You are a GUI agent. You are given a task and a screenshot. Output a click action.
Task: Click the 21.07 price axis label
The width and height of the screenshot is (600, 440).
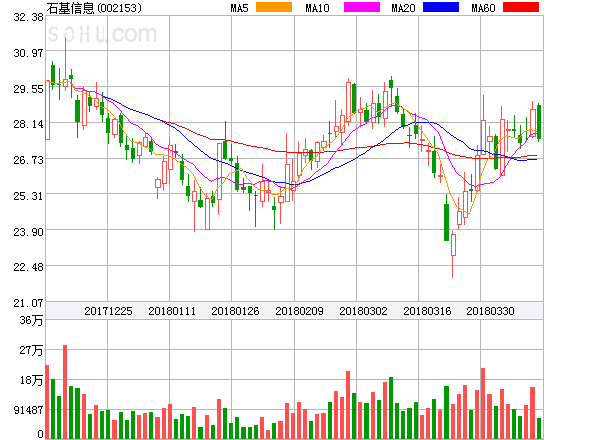[x=28, y=303]
